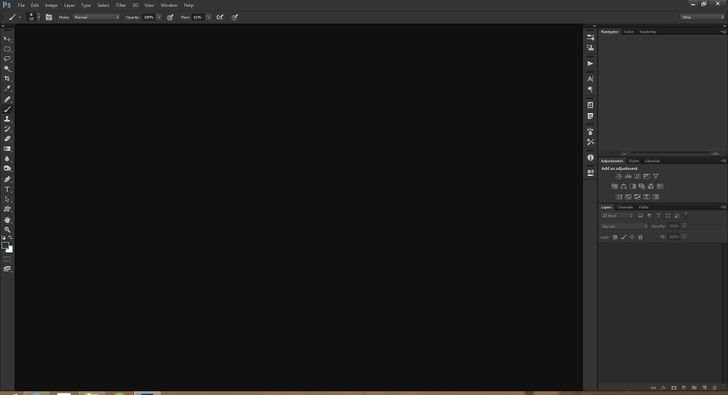Open the Info panel icon

[590, 158]
